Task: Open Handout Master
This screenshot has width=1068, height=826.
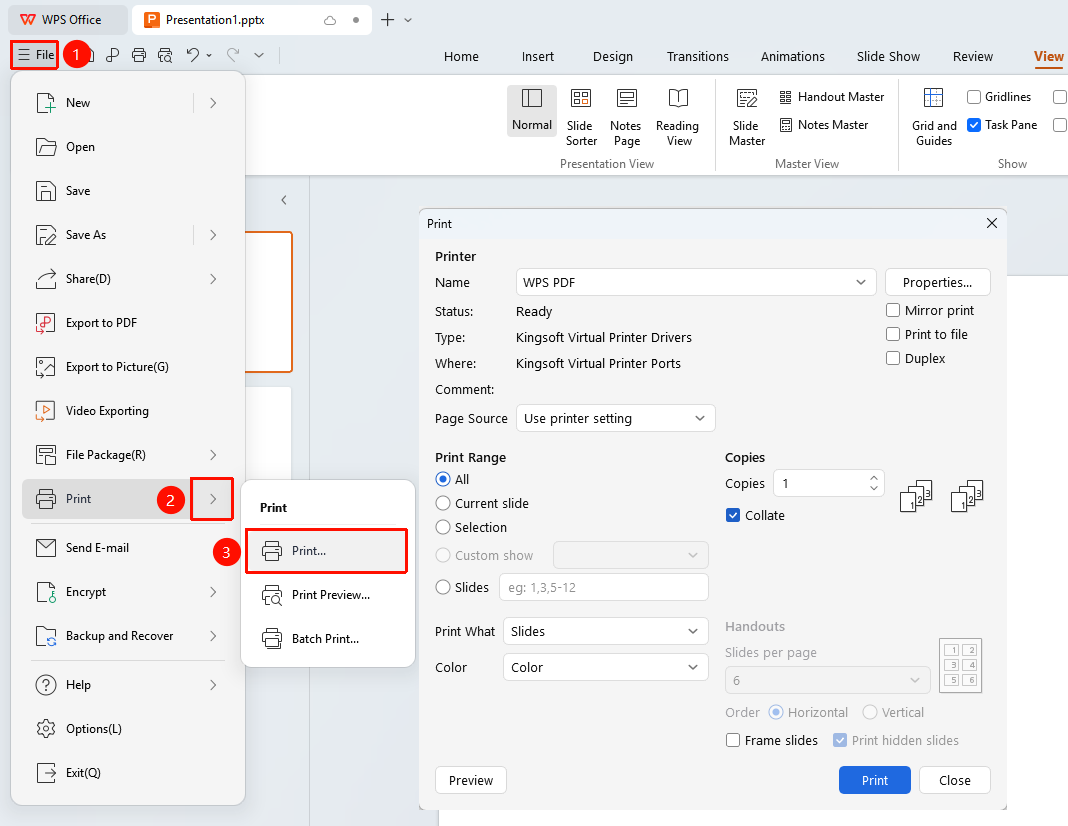Action: click(832, 97)
